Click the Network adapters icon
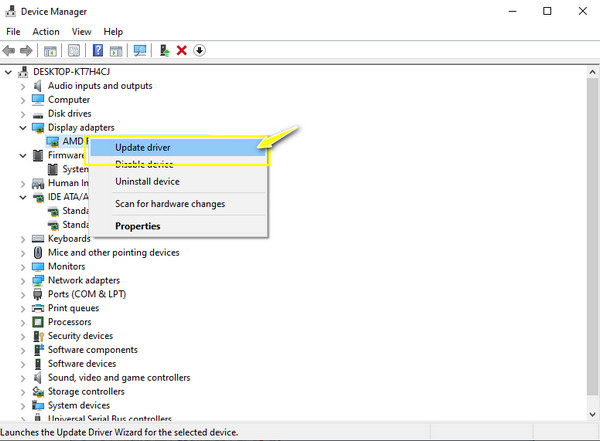 pyautogui.click(x=38, y=280)
